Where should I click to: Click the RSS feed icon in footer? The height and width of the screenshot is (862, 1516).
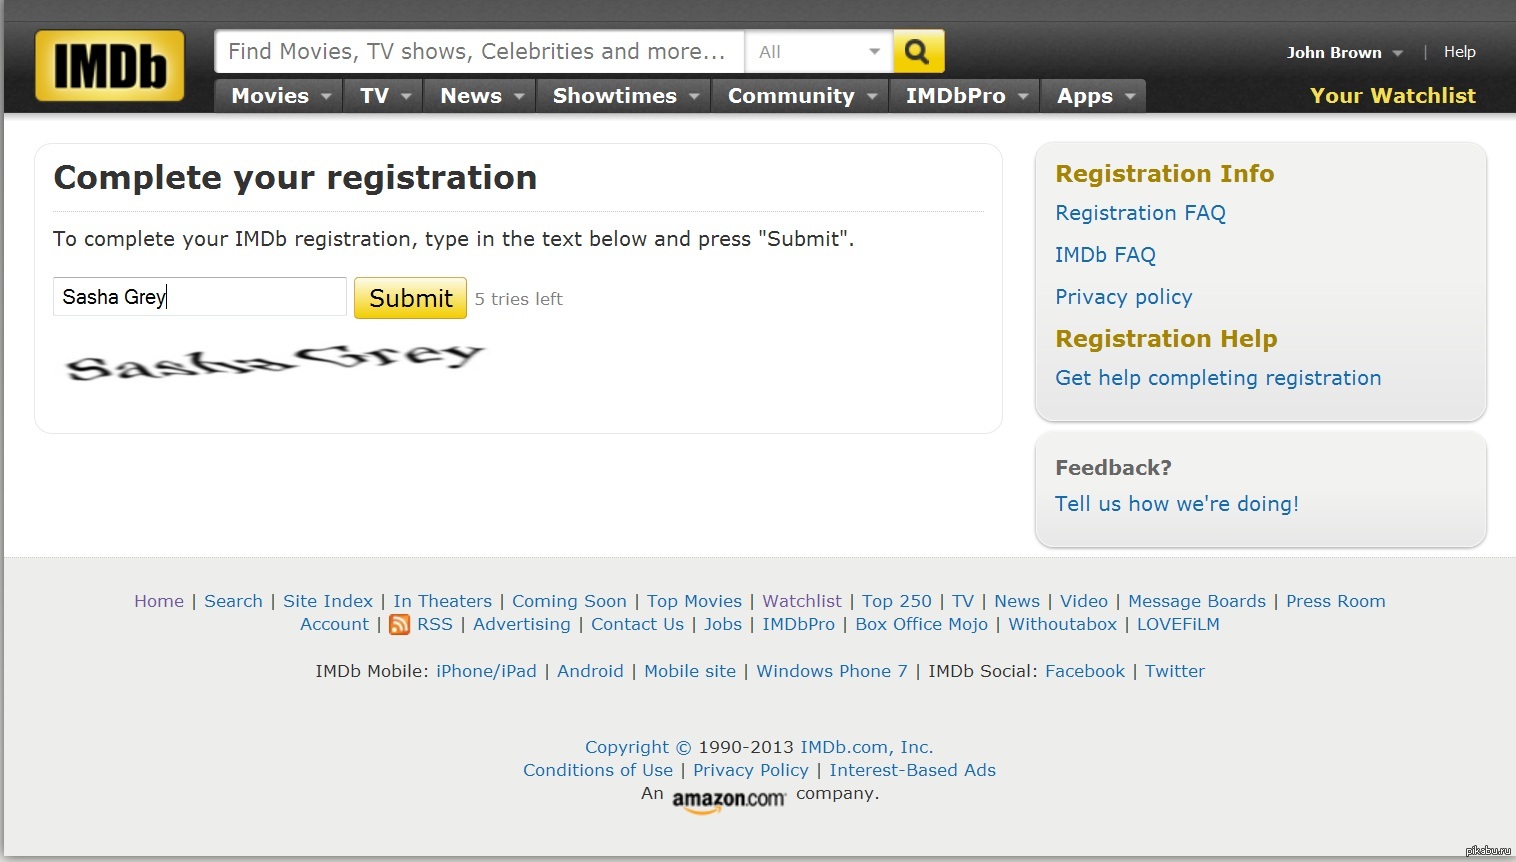[400, 625]
